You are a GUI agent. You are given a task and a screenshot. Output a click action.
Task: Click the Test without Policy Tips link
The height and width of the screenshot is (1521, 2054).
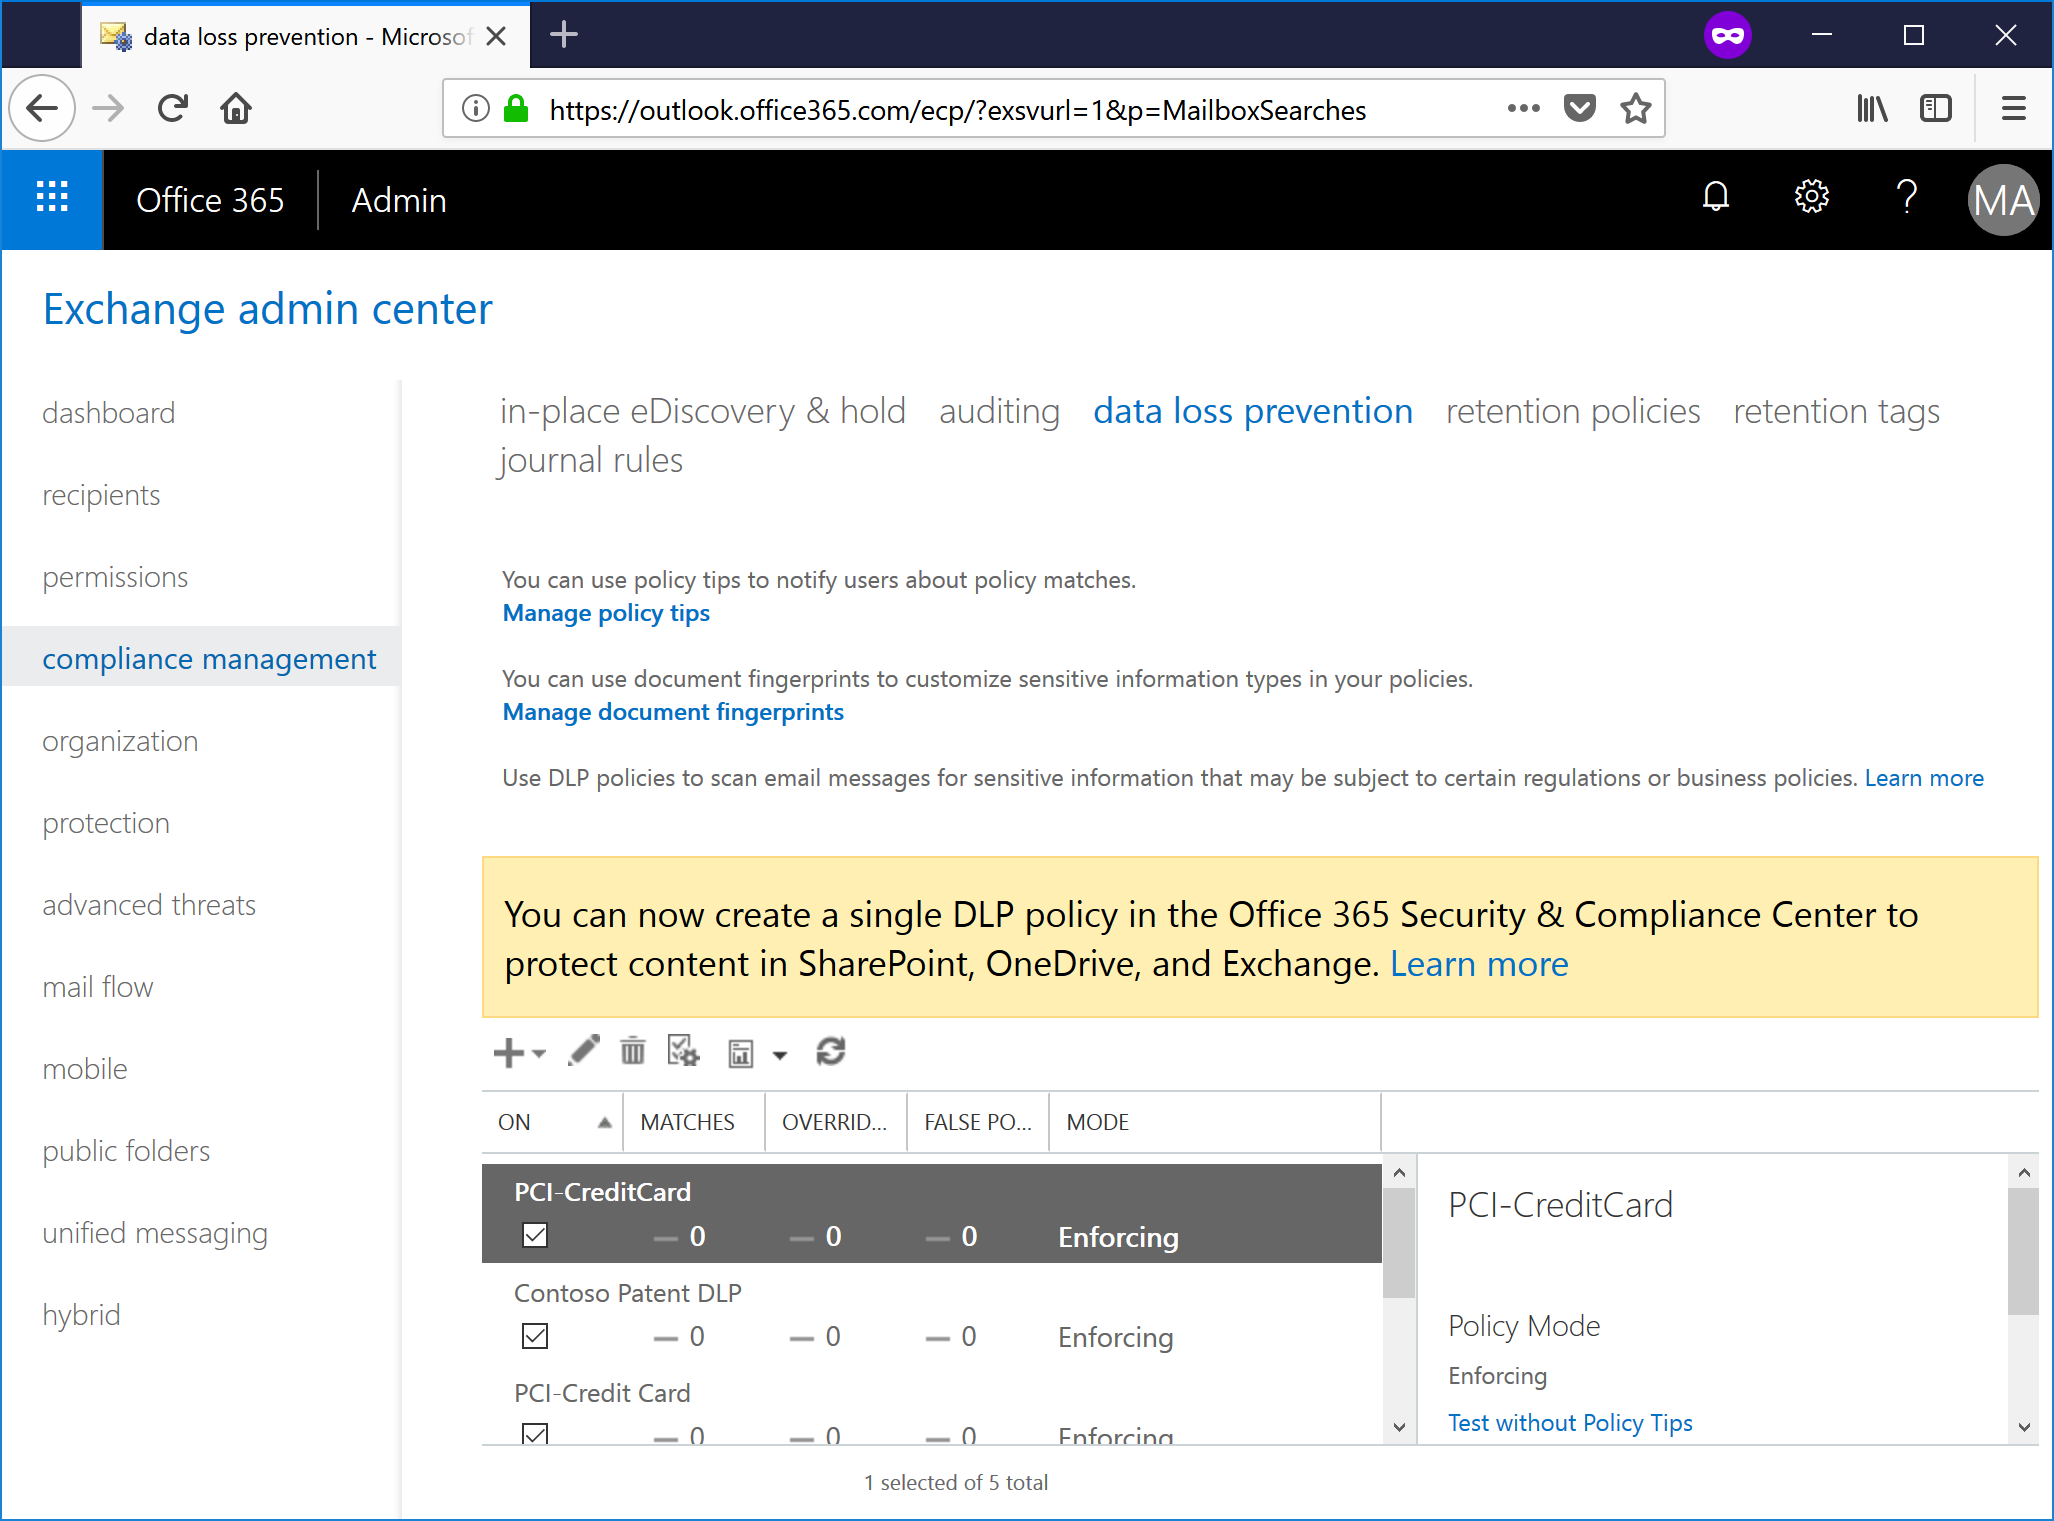[x=1570, y=1423]
